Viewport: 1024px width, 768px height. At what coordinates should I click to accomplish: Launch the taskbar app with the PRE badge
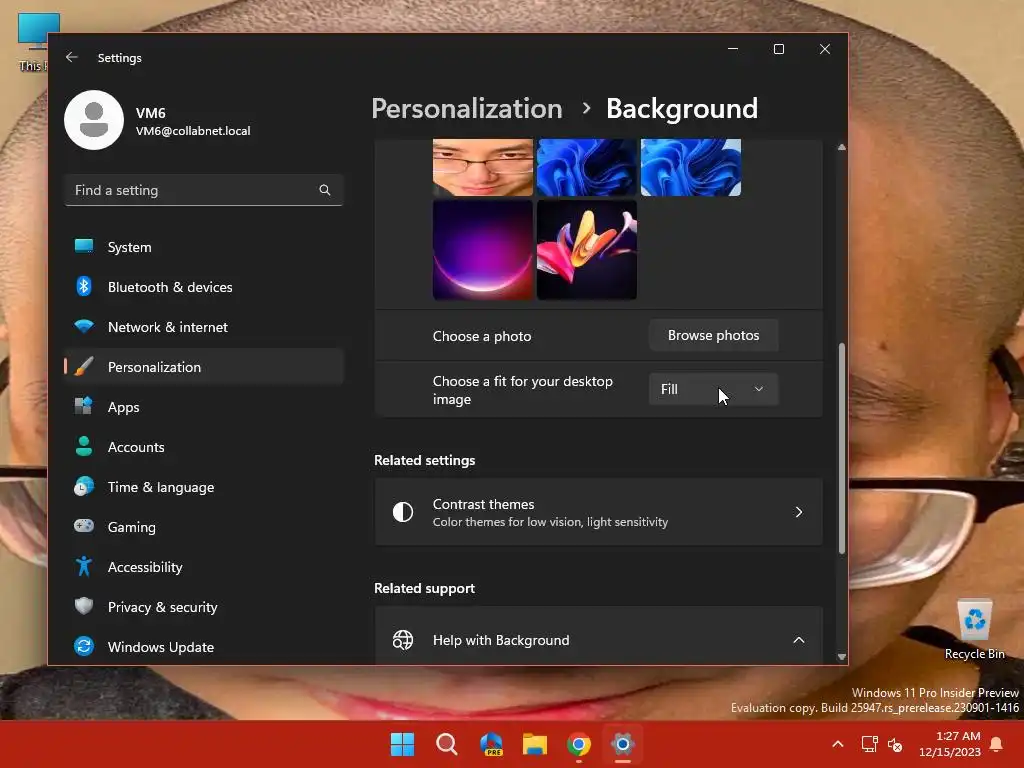pyautogui.click(x=491, y=744)
